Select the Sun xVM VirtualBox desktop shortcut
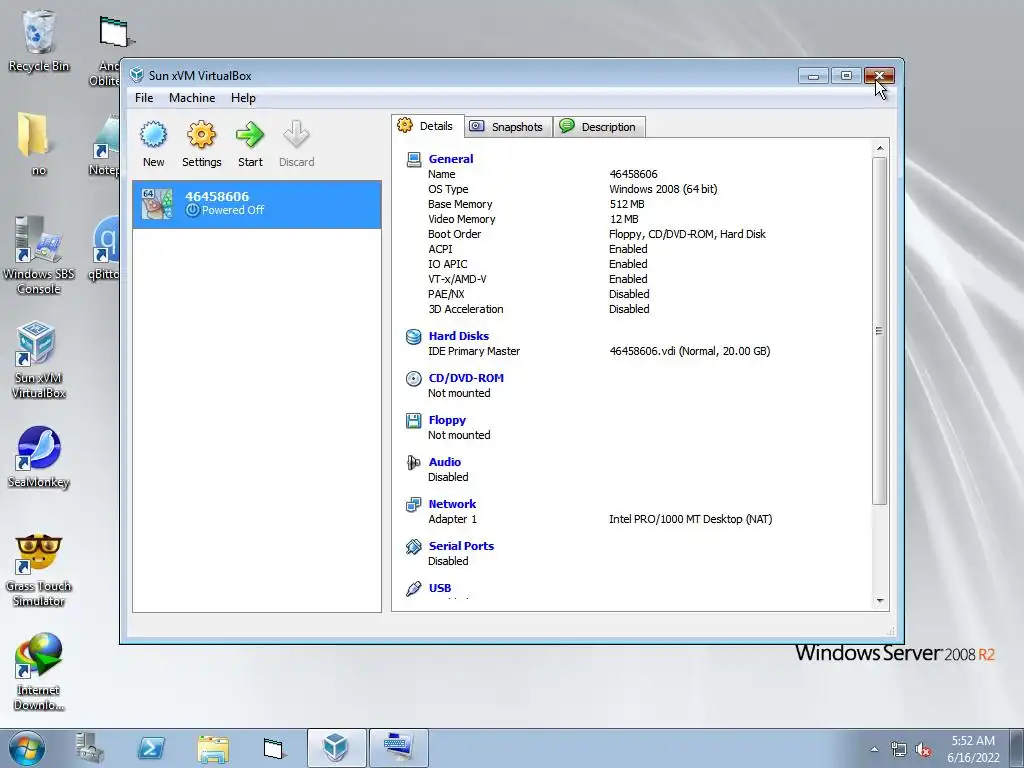The image size is (1024, 768). 39,360
